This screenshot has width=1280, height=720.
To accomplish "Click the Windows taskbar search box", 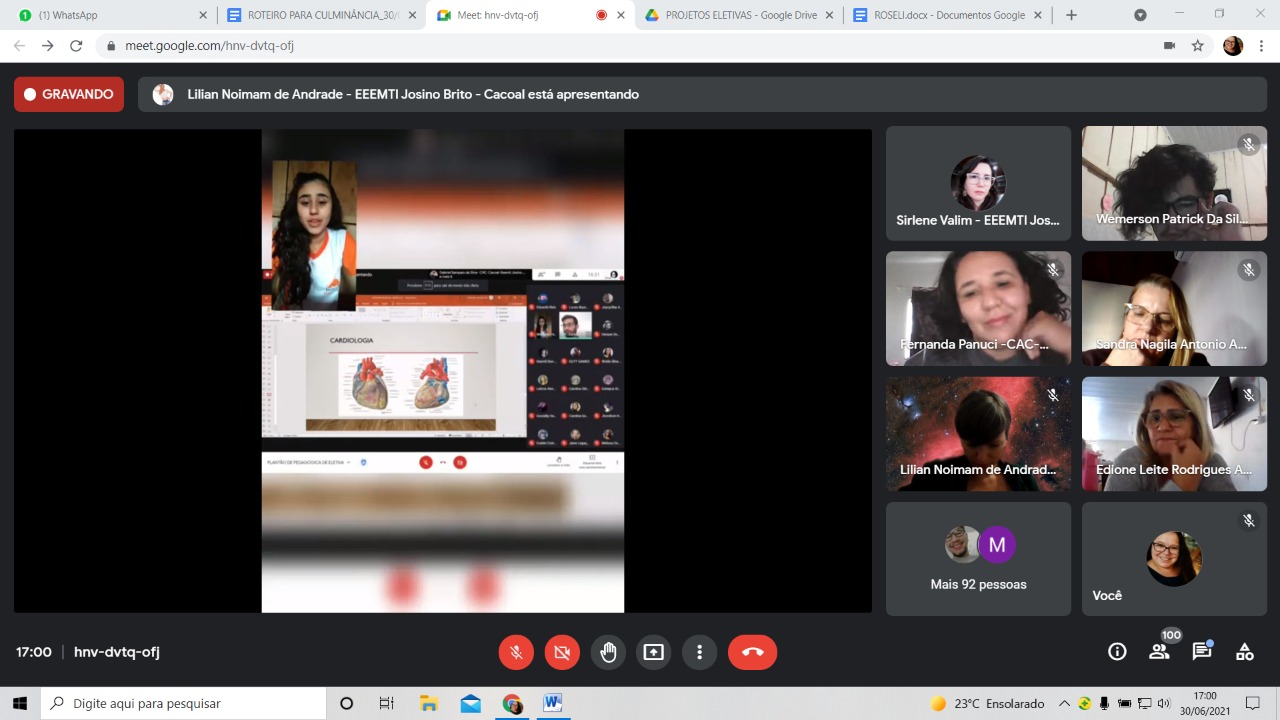I will 184,703.
